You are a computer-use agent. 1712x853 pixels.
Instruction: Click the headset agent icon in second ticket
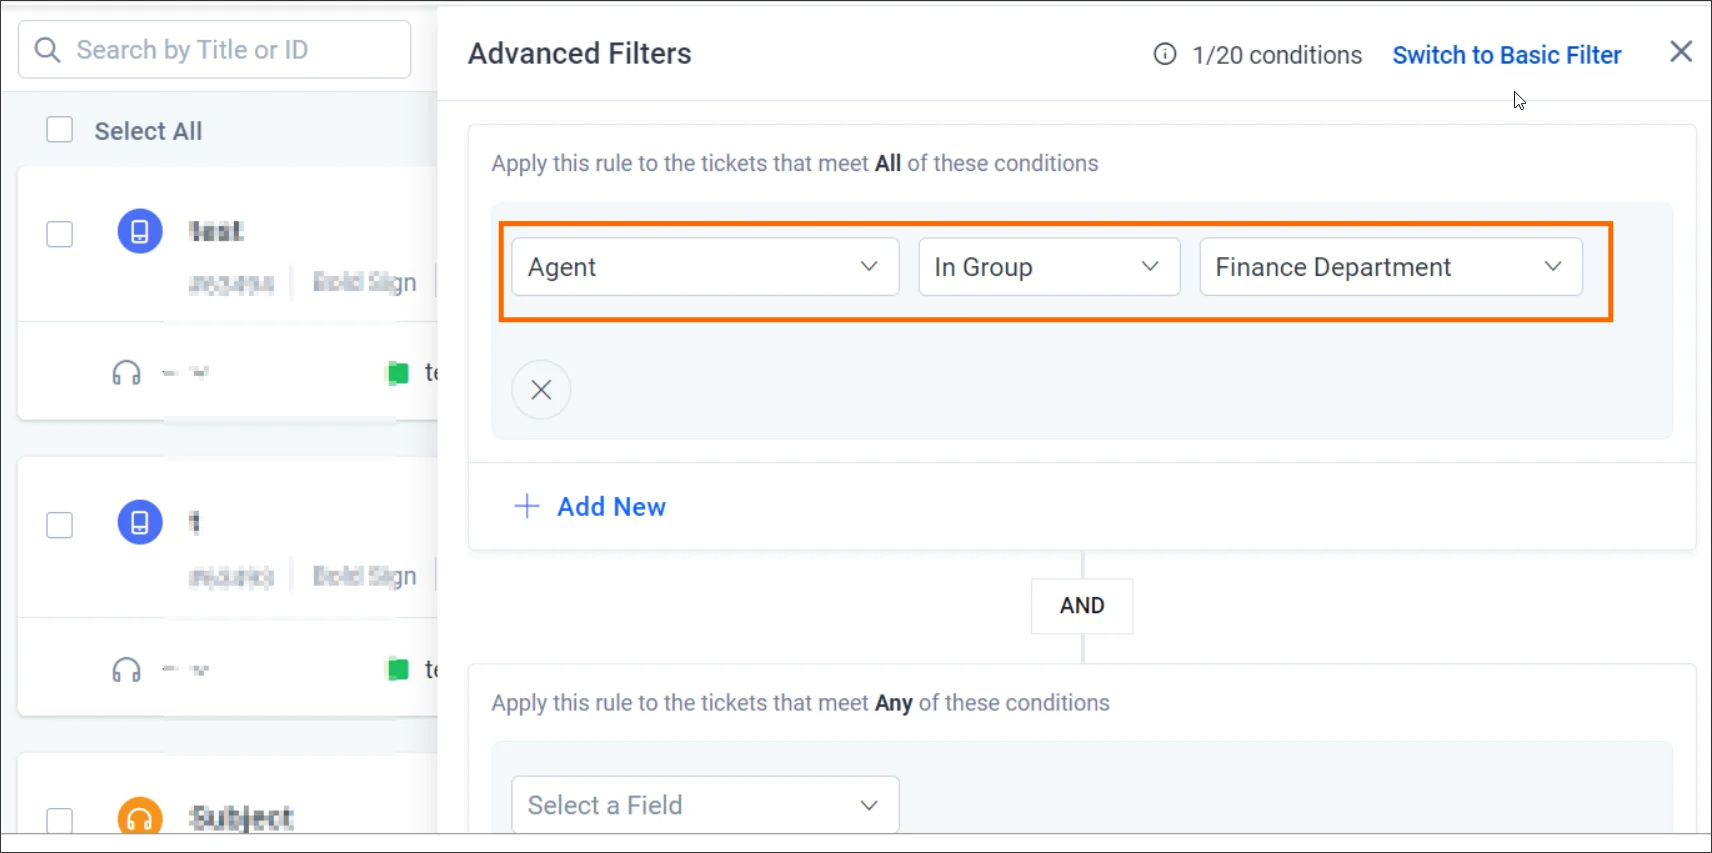126,670
